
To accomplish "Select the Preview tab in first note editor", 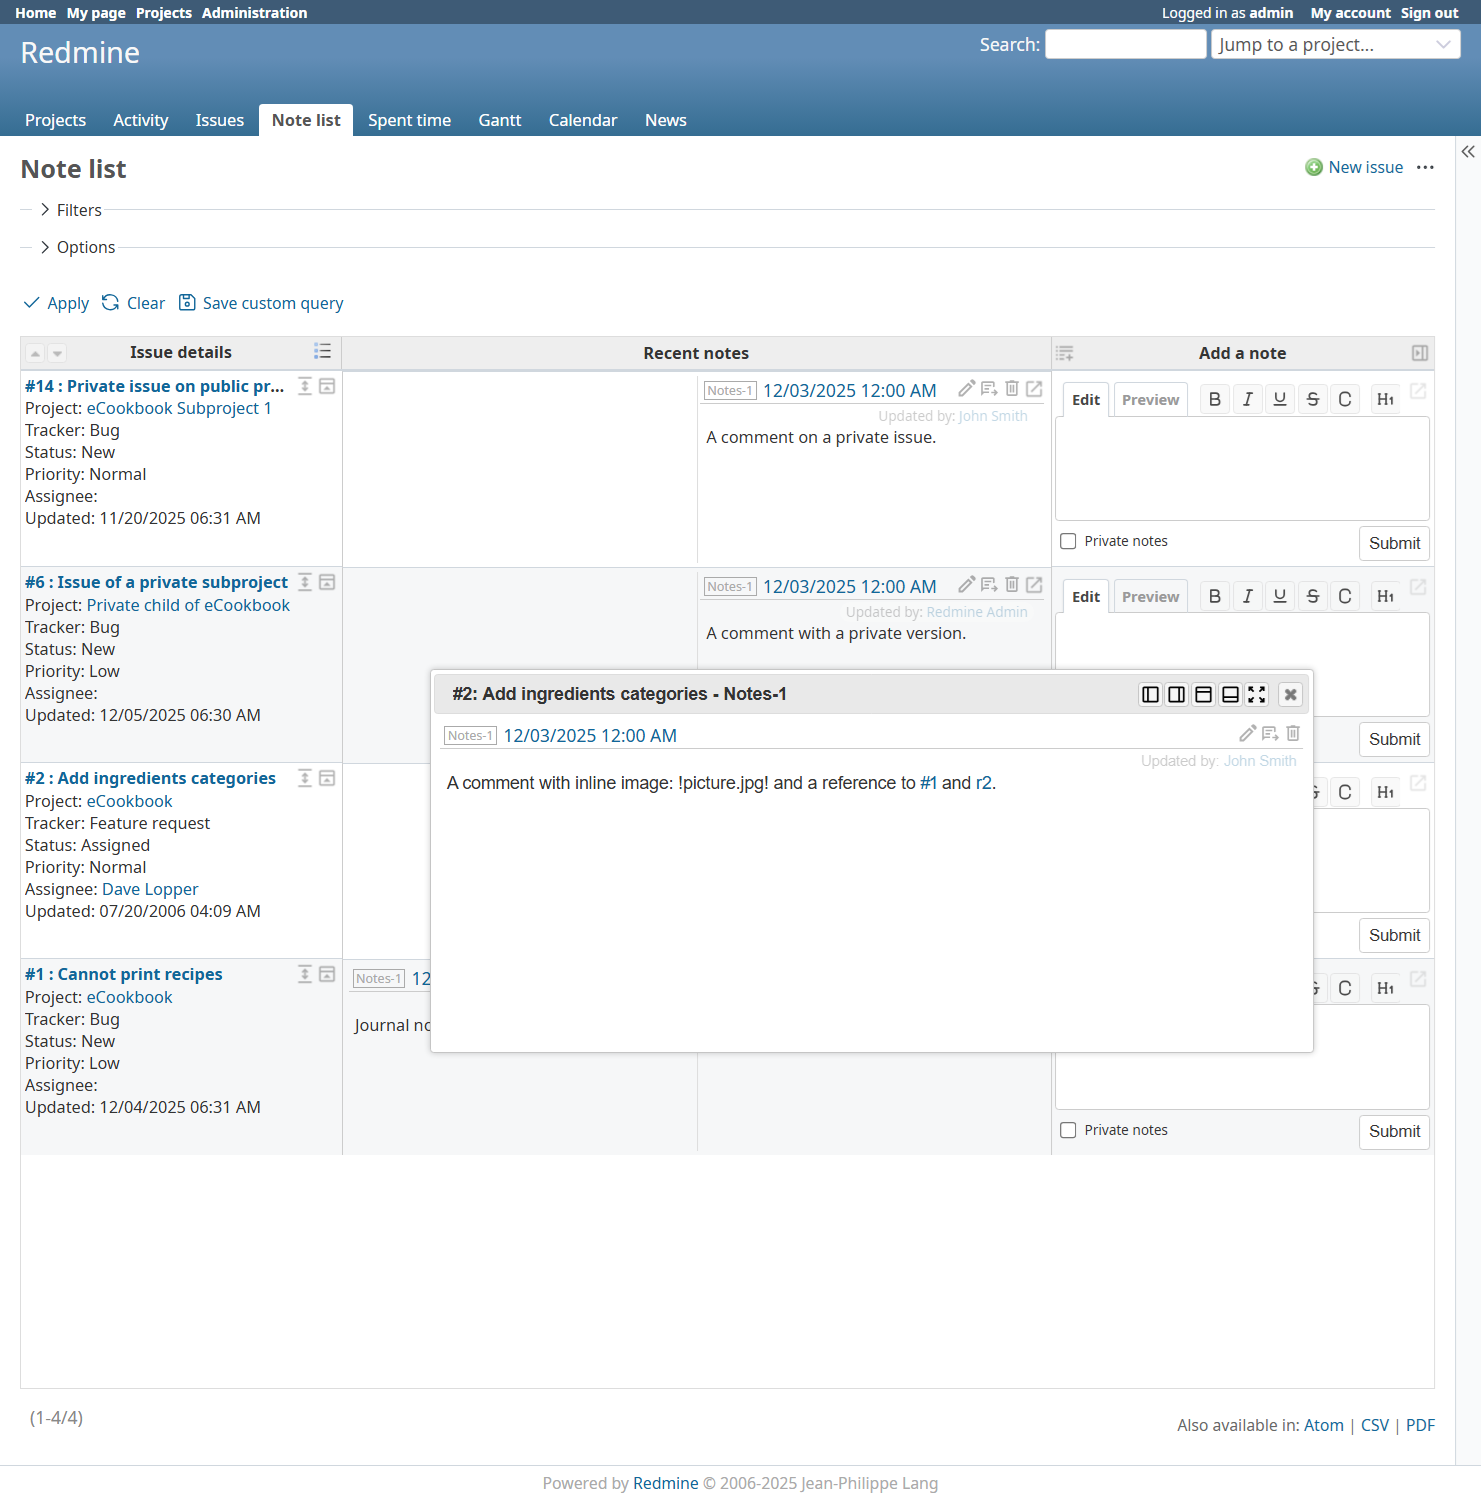I will (x=1150, y=399).
